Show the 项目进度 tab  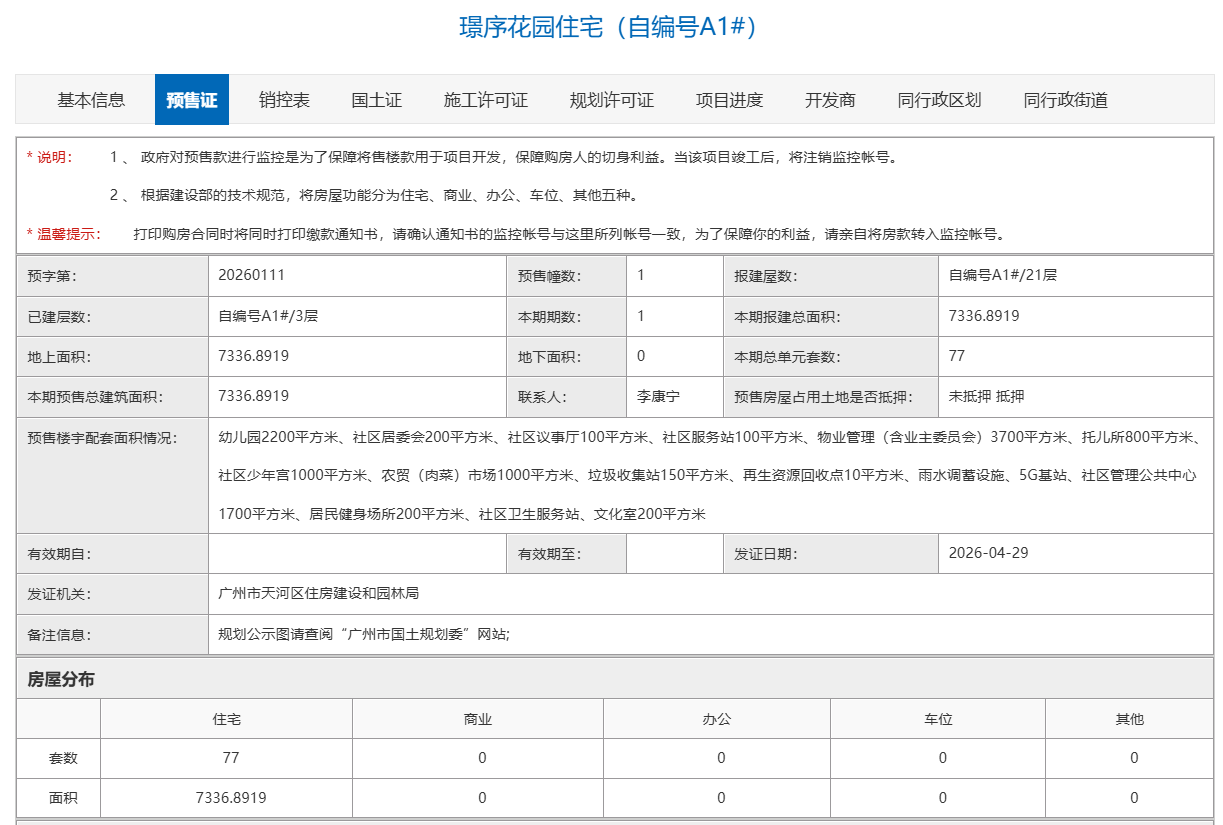(x=729, y=100)
